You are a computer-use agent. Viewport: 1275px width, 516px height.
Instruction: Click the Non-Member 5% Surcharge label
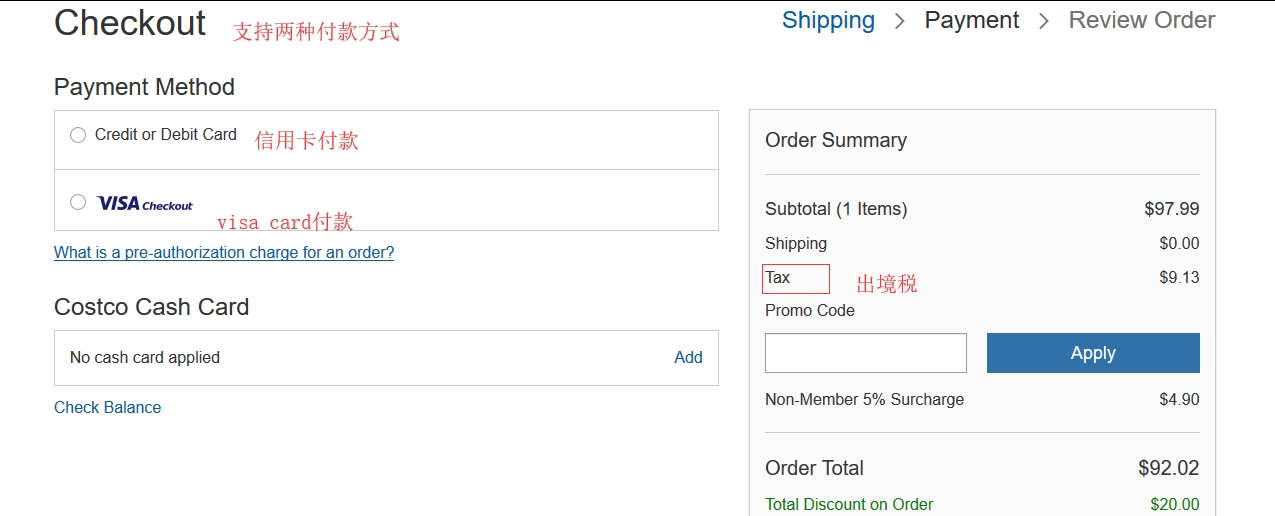864,400
